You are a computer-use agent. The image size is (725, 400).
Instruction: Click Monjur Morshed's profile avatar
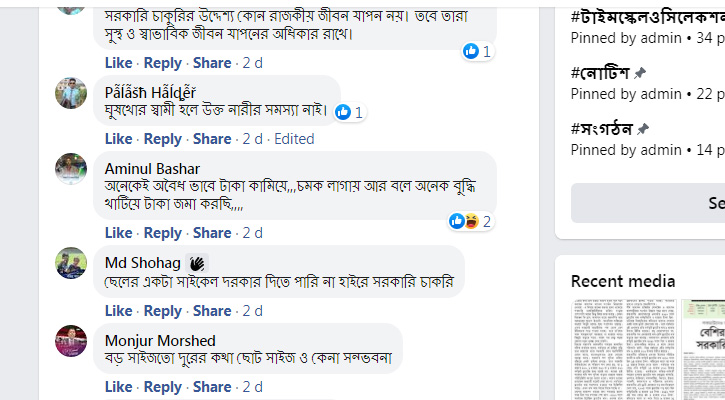pyautogui.click(x=70, y=341)
